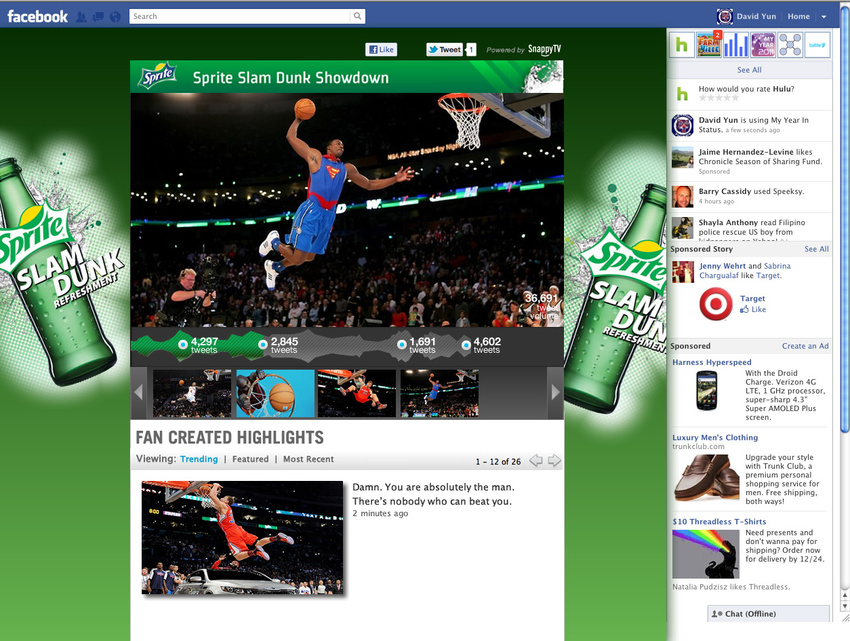Image resolution: width=850 pixels, height=641 pixels.
Task: Click See All under the app icons
Action: click(749, 70)
